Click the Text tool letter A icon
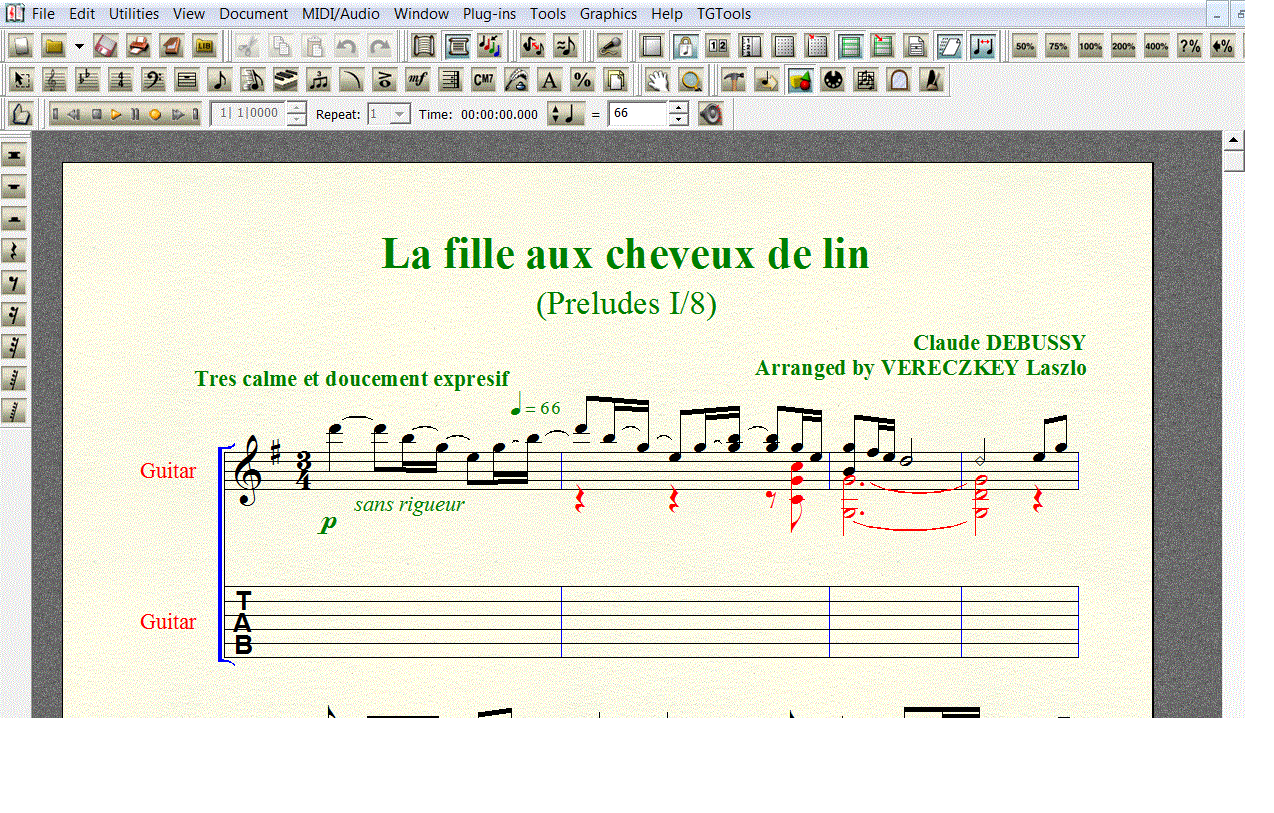1274x813 pixels. click(x=549, y=81)
